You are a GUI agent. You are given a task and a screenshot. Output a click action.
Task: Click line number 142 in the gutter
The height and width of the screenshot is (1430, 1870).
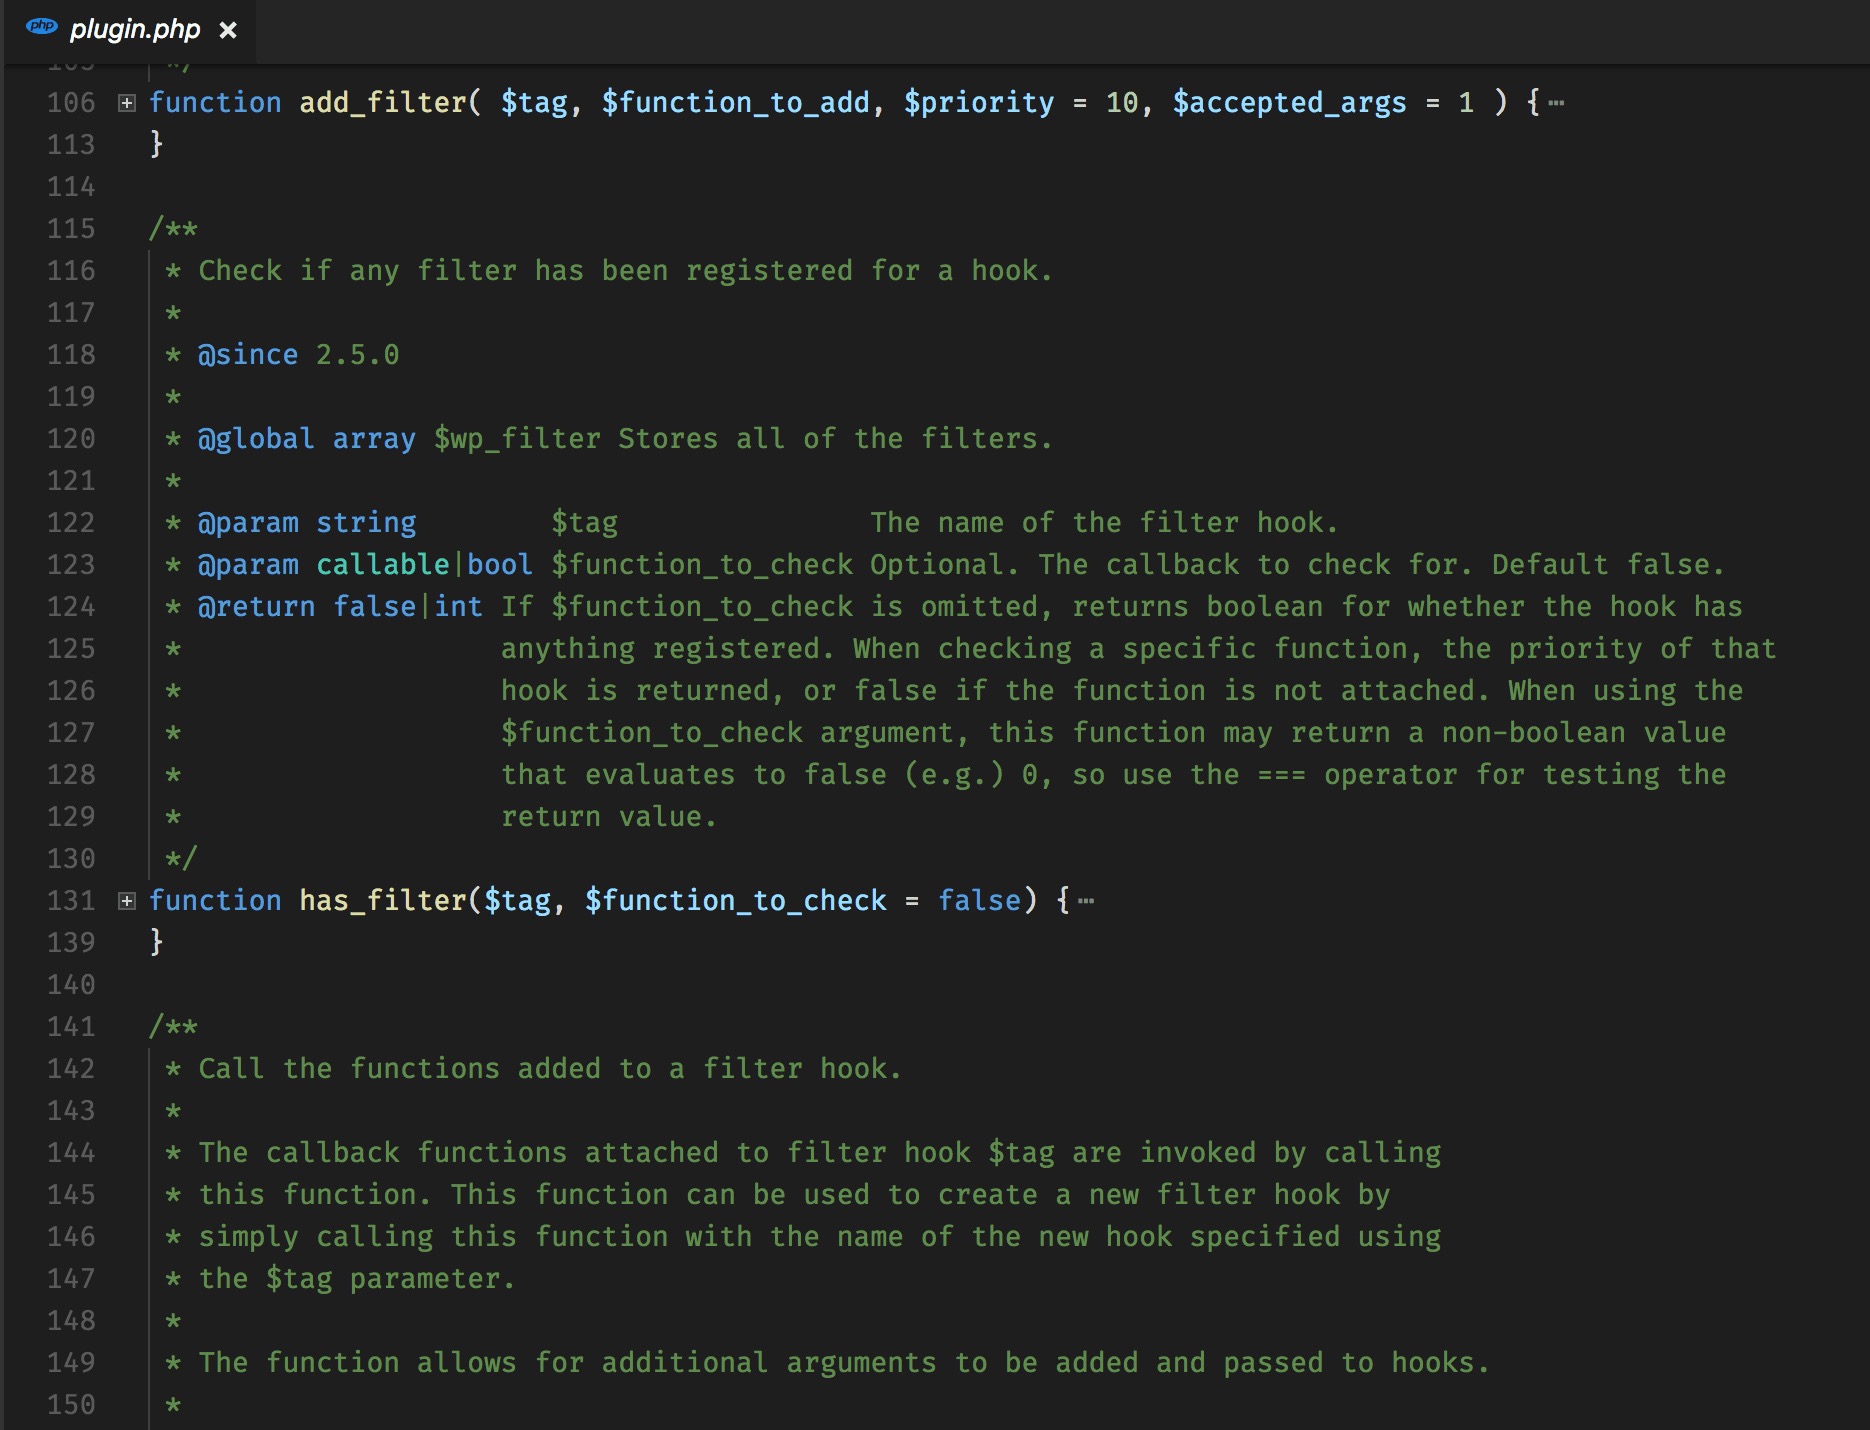[71, 1069]
